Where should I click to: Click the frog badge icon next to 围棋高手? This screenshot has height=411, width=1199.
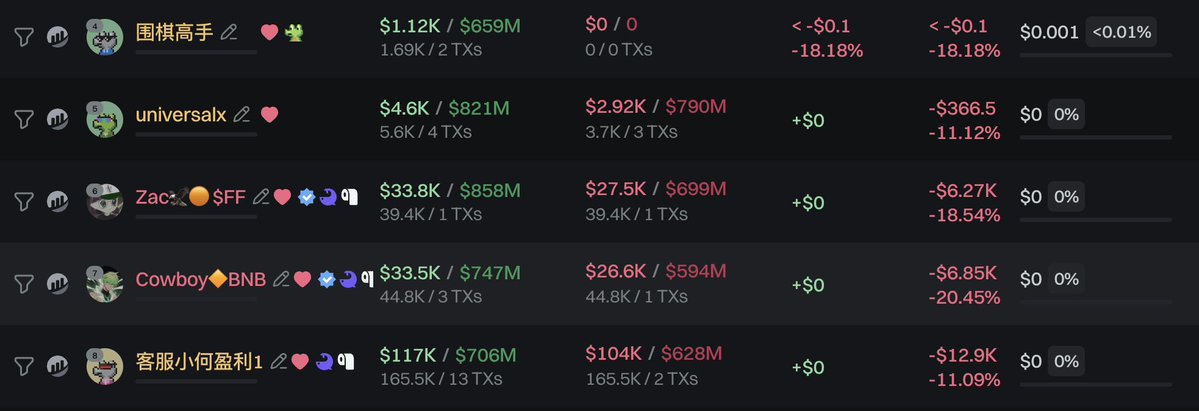[x=294, y=32]
